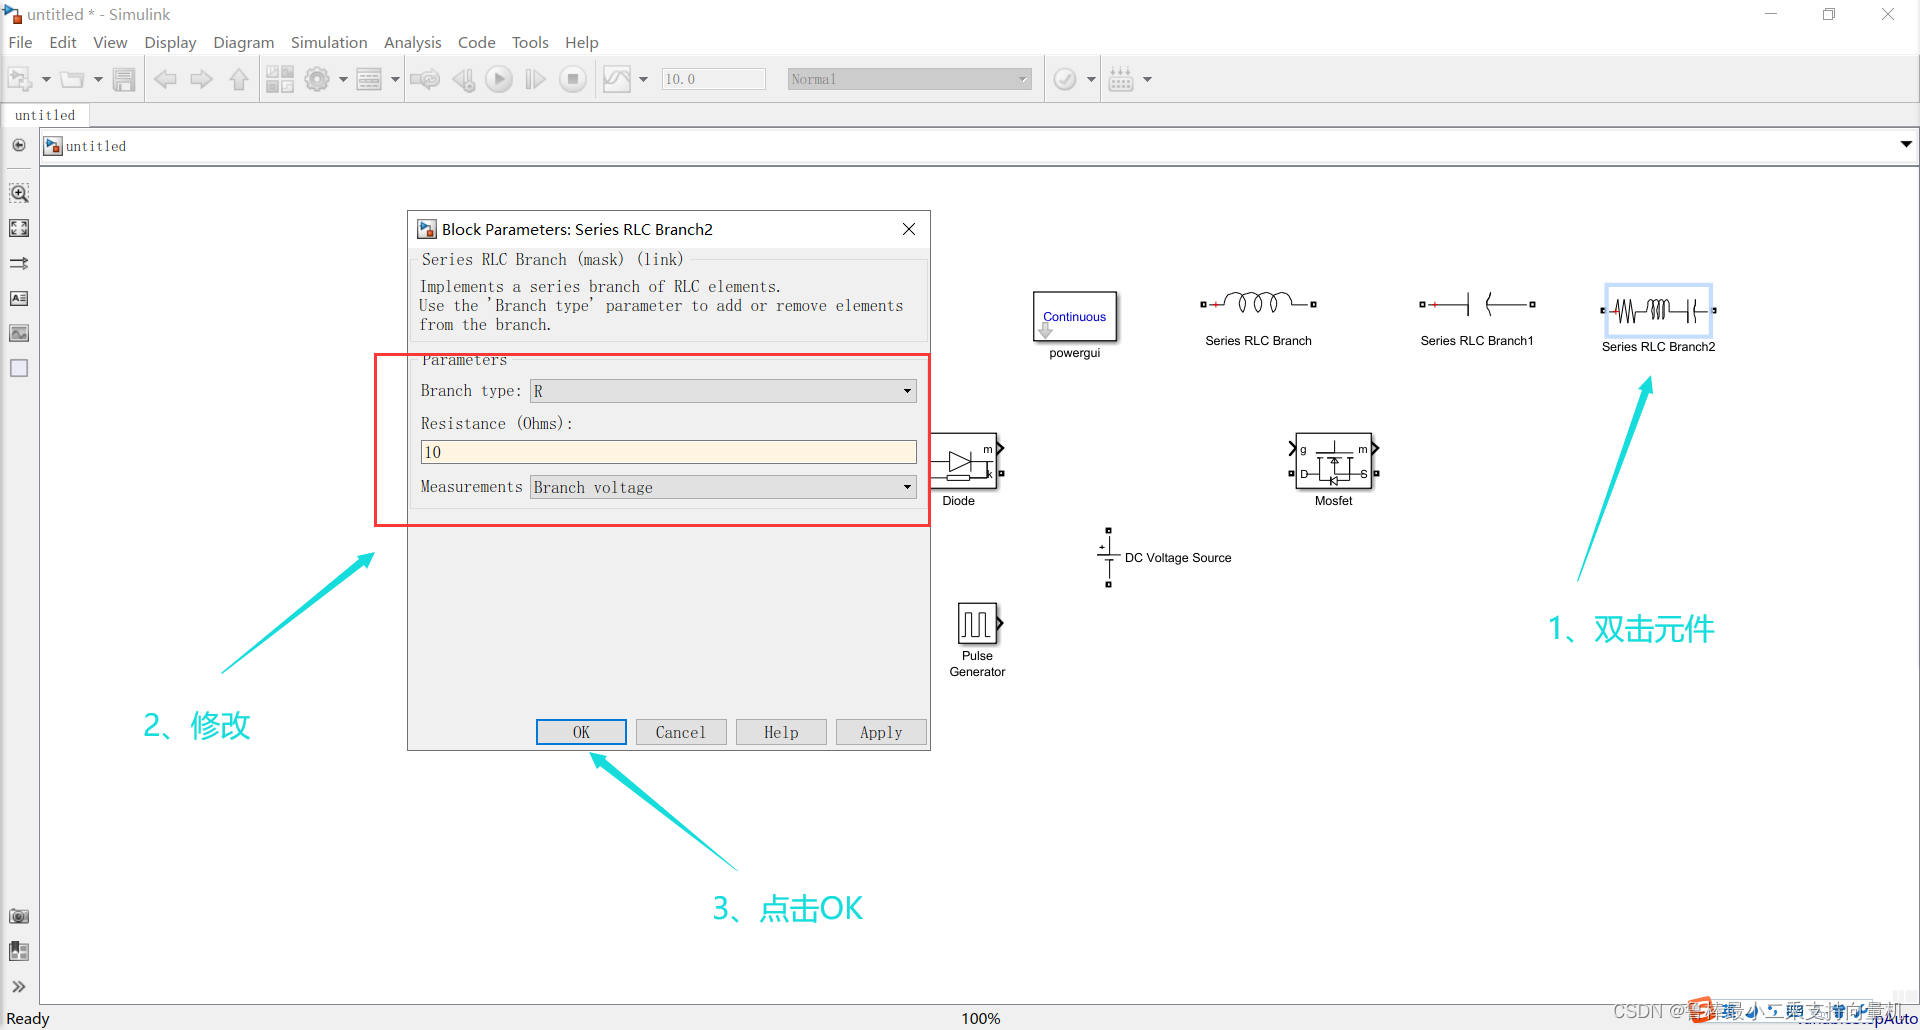Select the Series RLC Branch2 block
The image size is (1920, 1030).
(x=1658, y=311)
